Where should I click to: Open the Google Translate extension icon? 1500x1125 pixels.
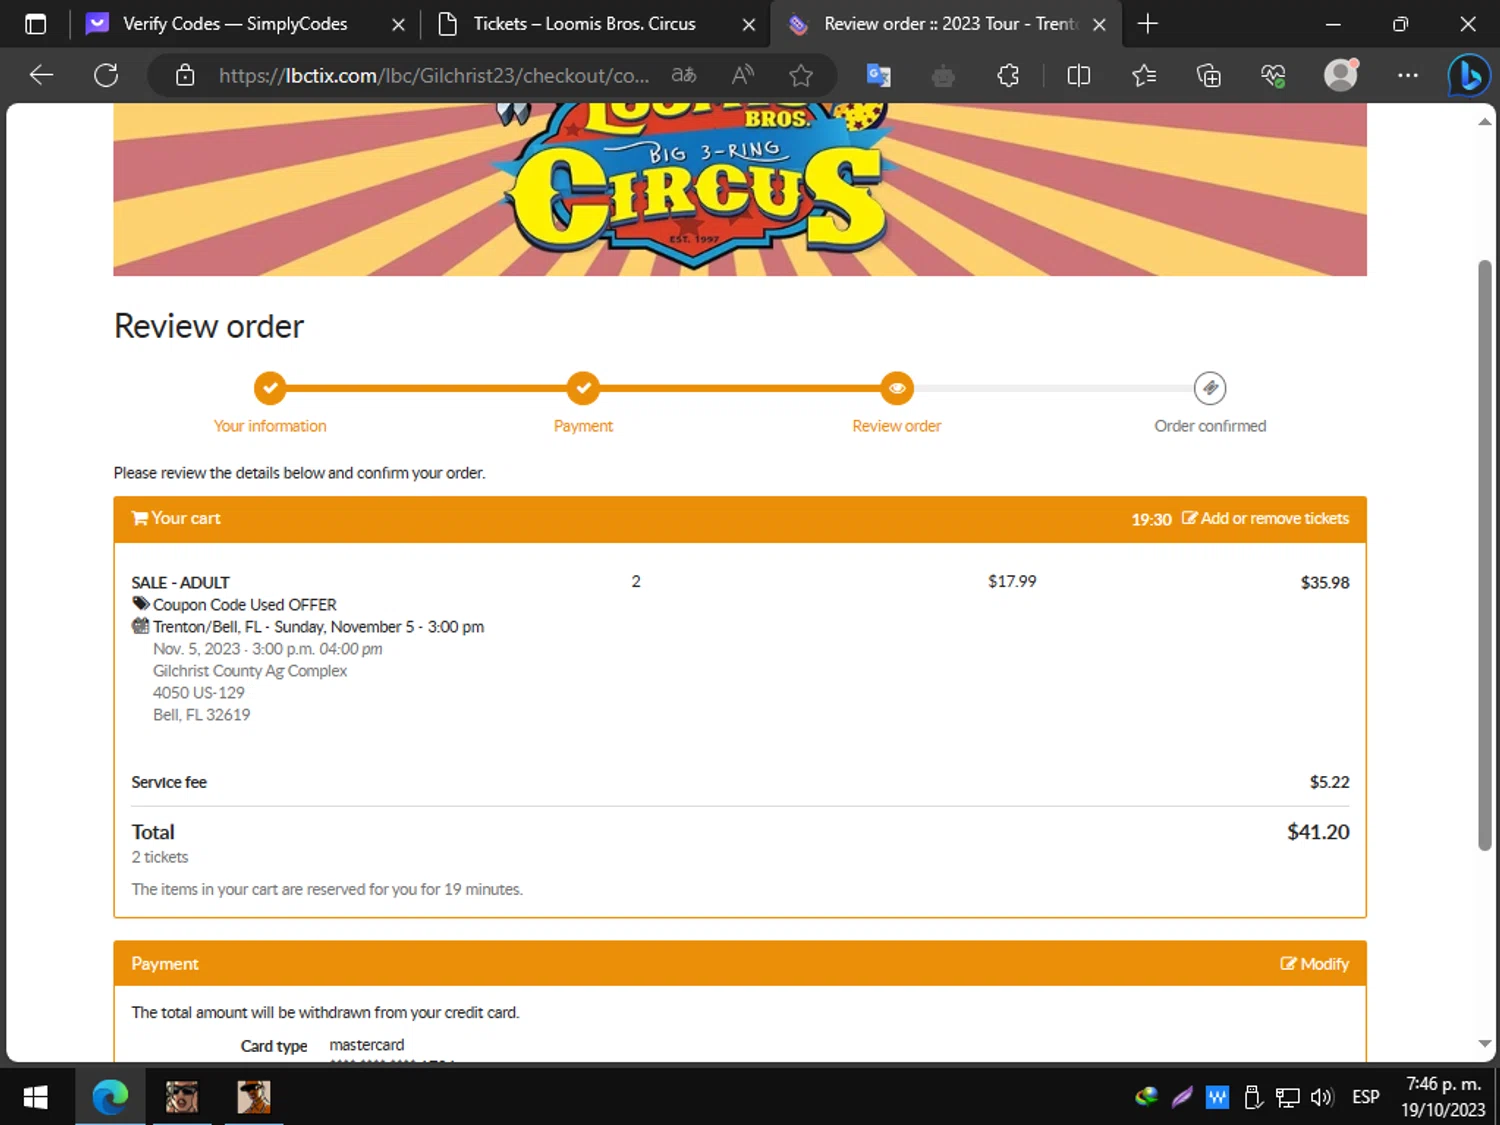click(x=878, y=75)
